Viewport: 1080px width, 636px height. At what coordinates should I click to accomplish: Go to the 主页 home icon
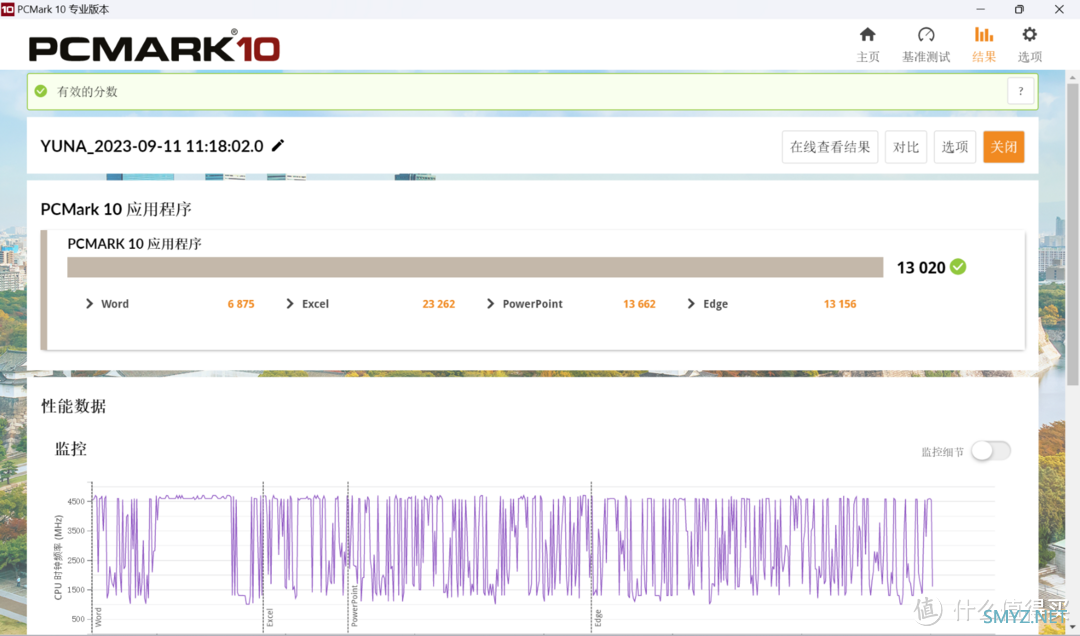(867, 34)
